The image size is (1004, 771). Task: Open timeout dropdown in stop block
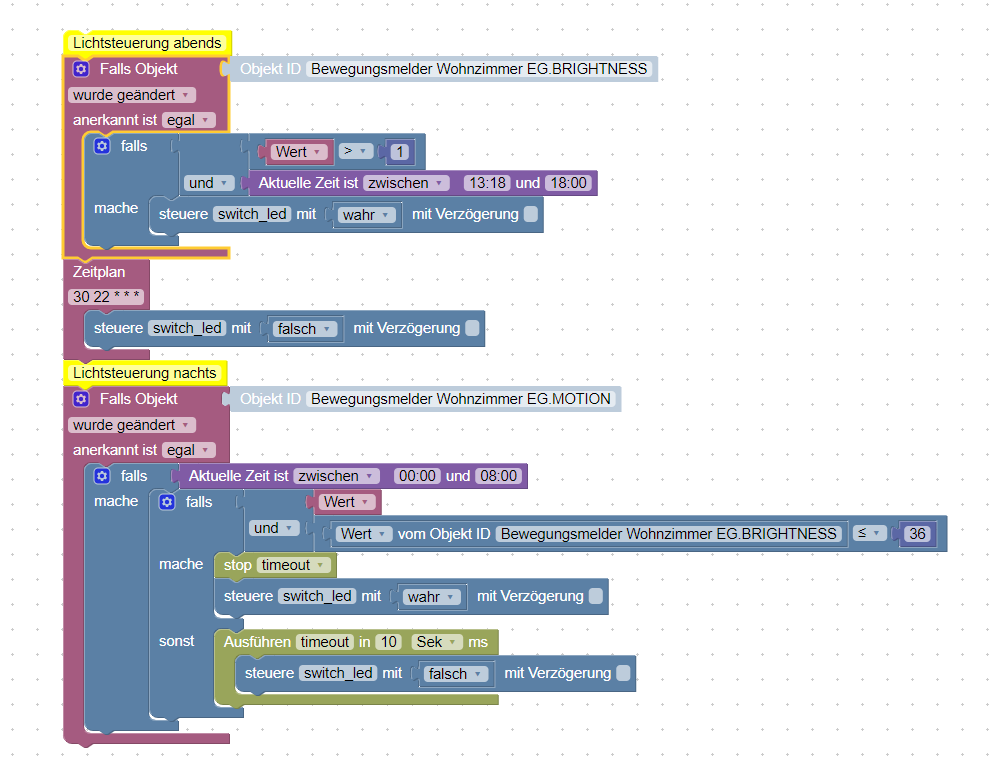[294, 565]
